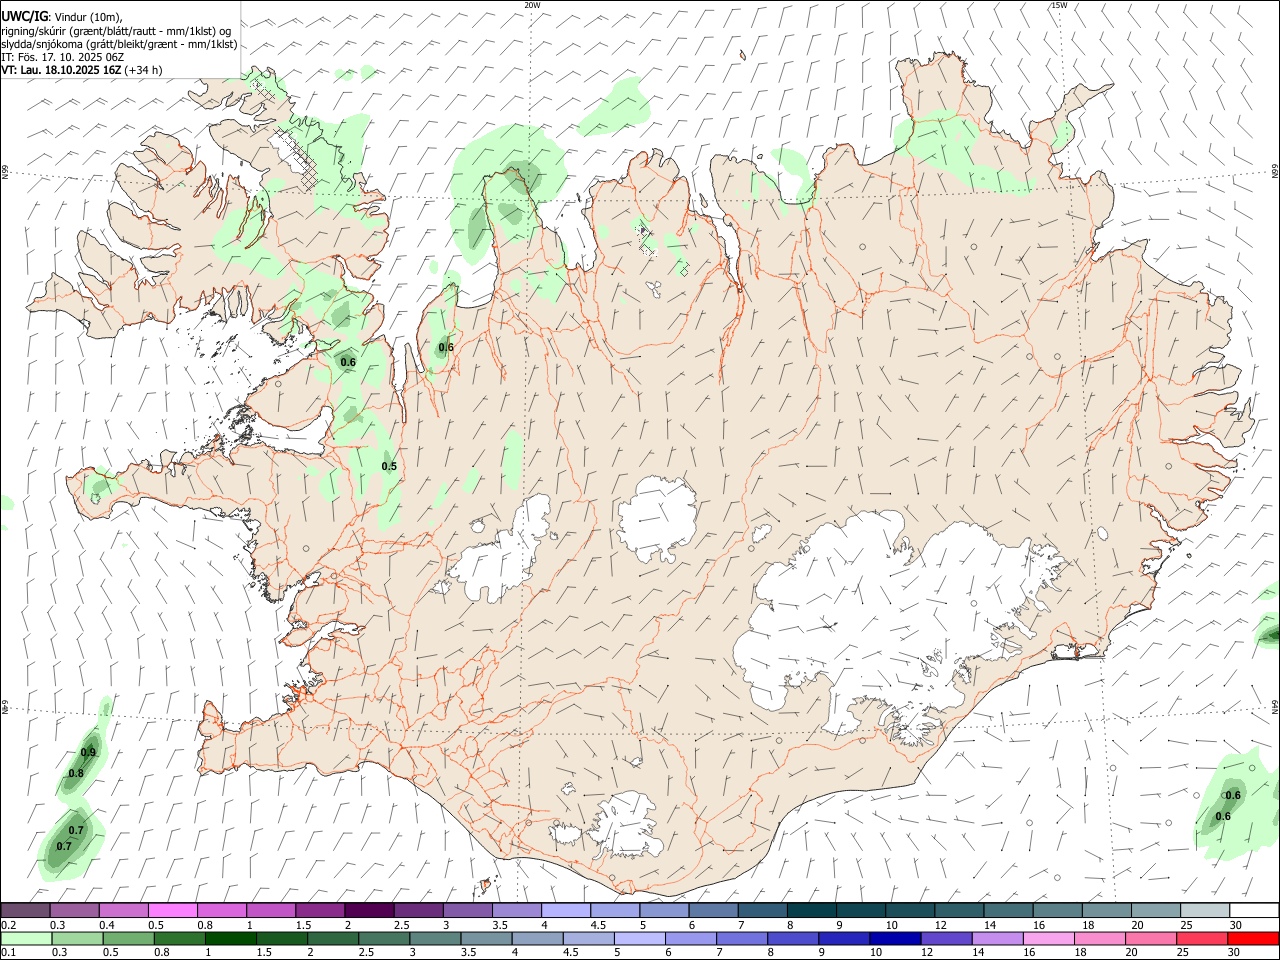Pick the red swatch between 25 and 30
The width and height of the screenshot is (1280, 960).
(1202, 938)
